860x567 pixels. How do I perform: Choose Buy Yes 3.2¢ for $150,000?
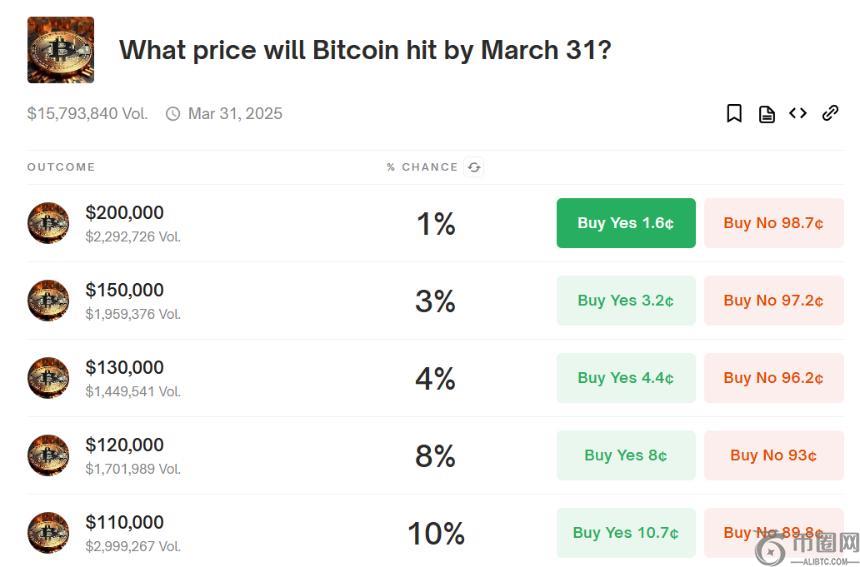(x=626, y=301)
